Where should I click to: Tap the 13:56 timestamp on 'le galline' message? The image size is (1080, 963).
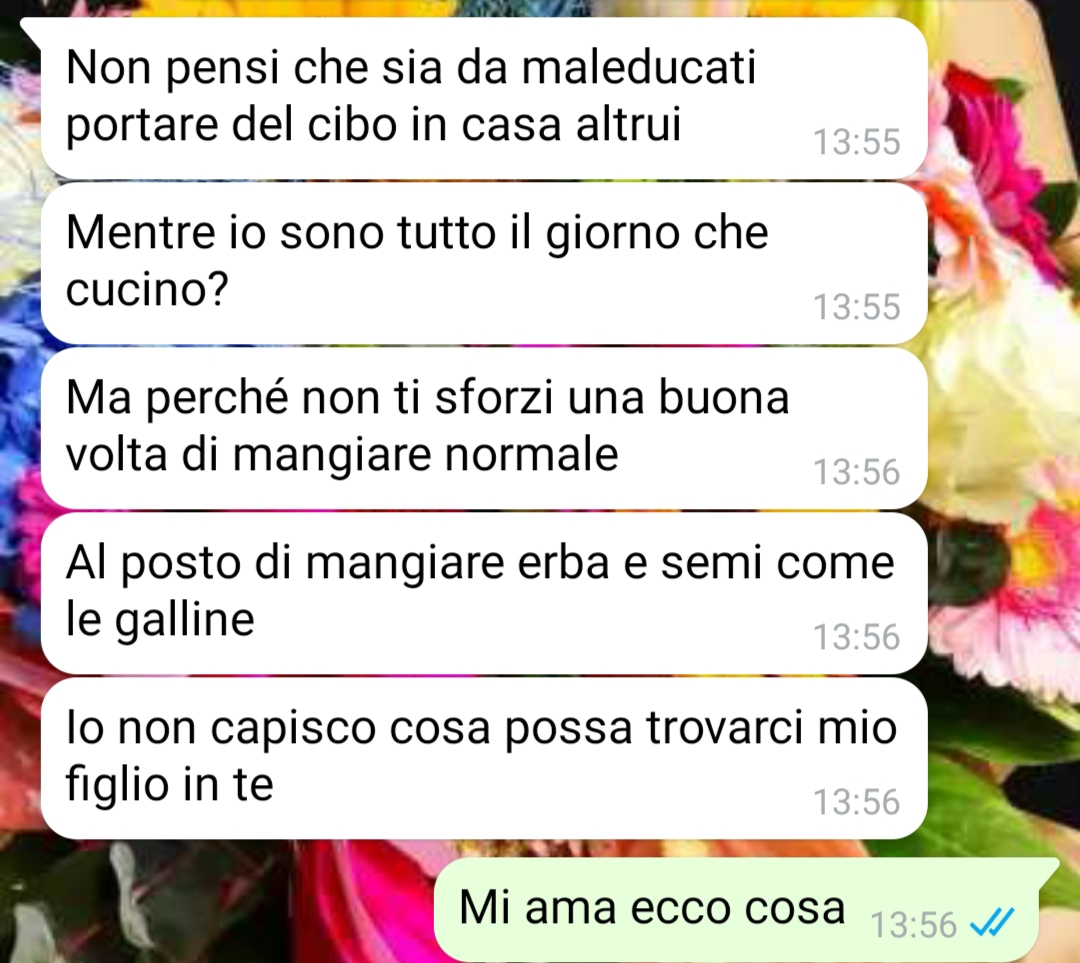coord(857,636)
